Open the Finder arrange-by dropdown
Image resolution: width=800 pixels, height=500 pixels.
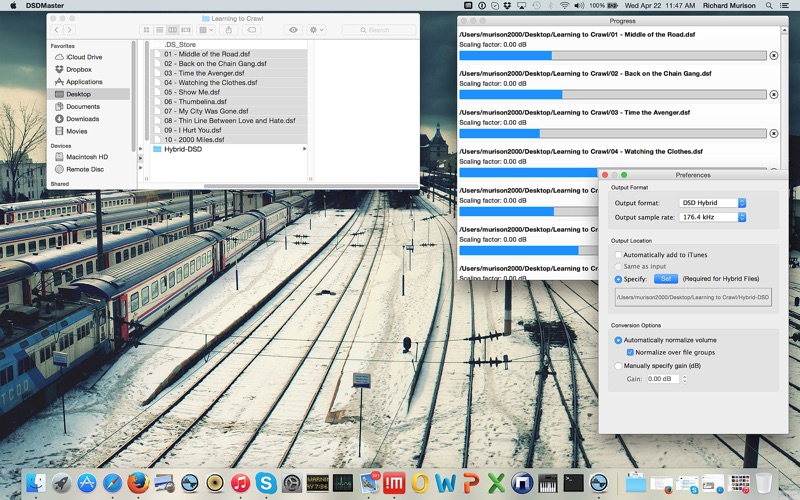click(x=206, y=30)
